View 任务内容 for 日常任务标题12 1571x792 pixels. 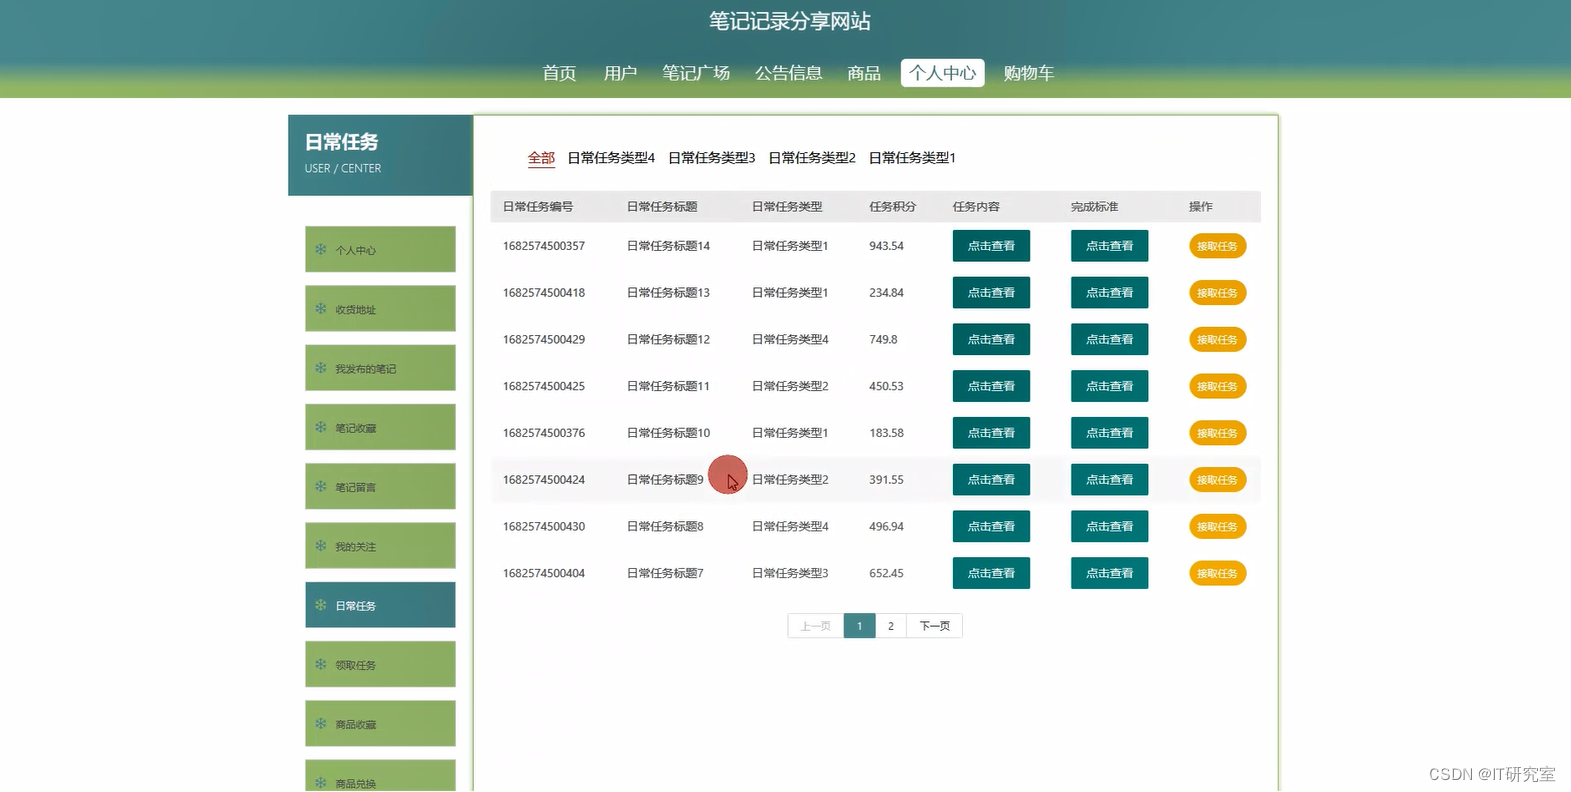[x=991, y=339]
